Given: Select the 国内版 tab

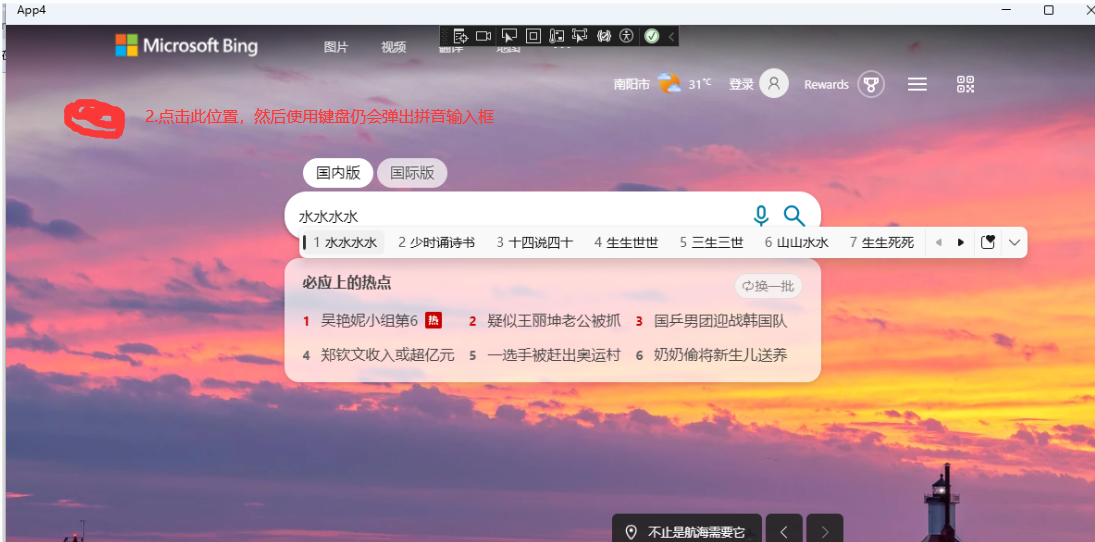Looking at the screenshot, I should pos(338,173).
